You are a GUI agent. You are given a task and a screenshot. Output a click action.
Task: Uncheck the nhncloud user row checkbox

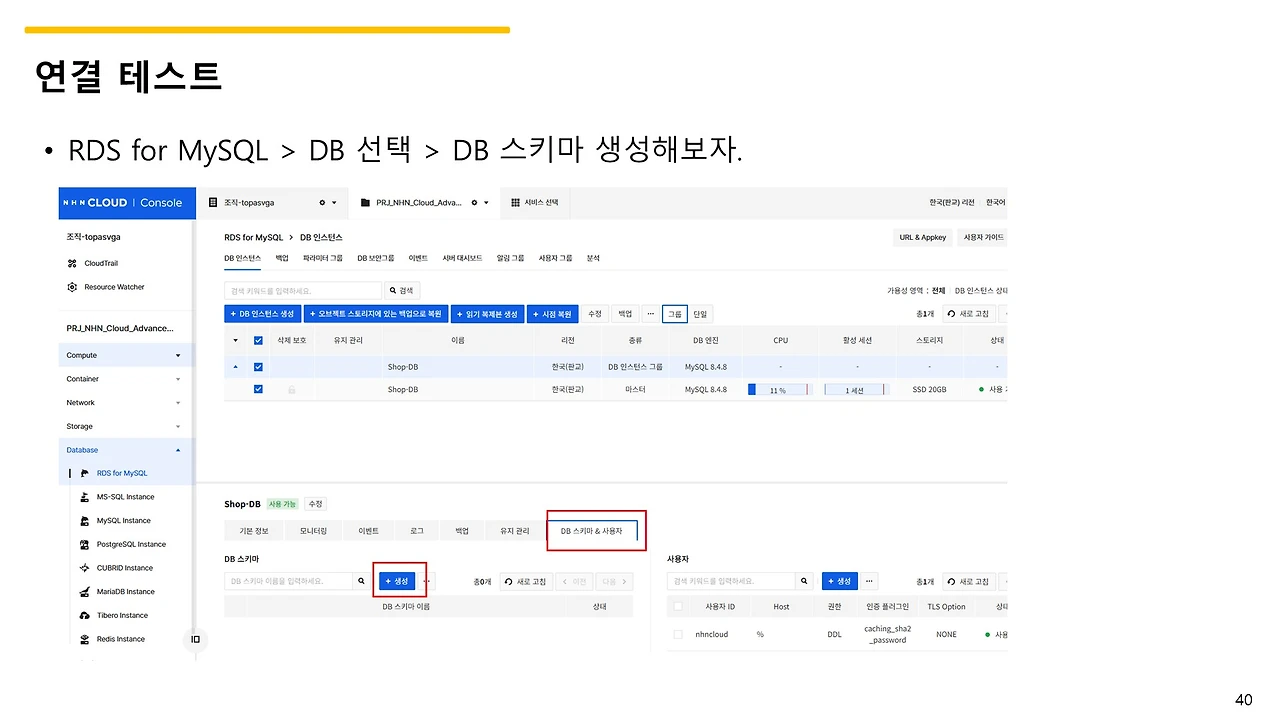point(677,634)
